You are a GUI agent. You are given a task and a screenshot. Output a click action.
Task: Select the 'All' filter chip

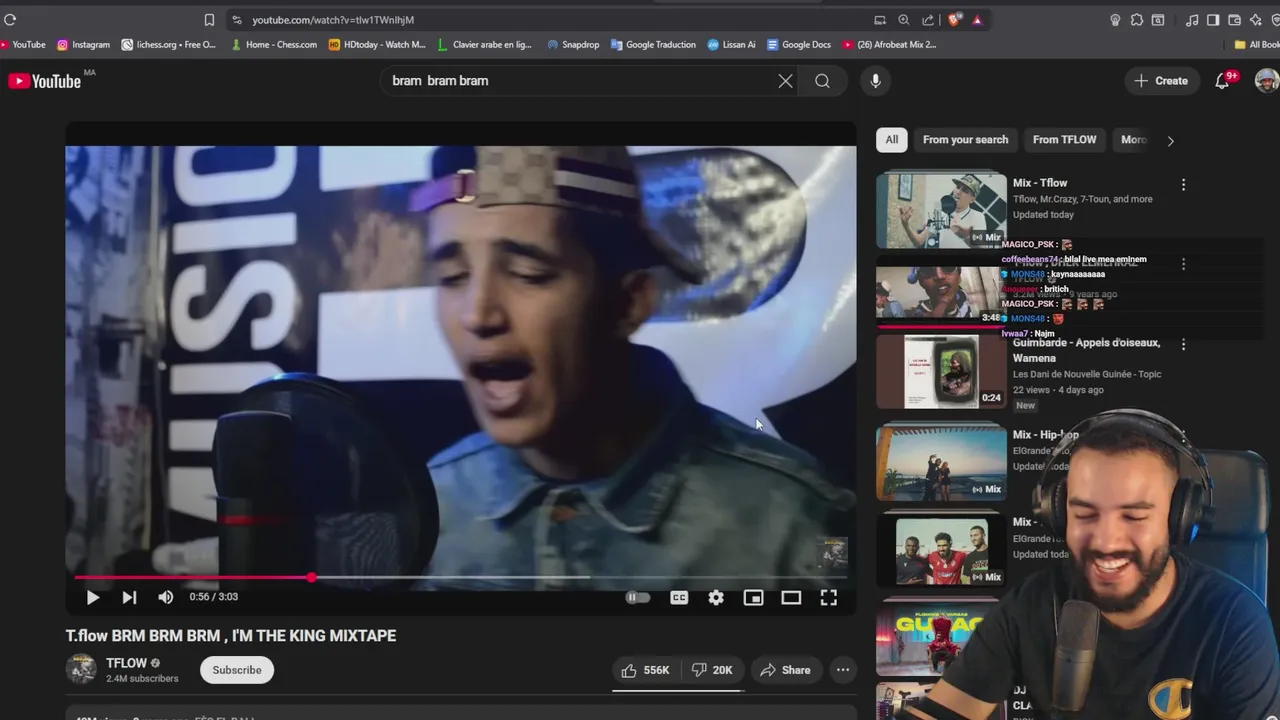[891, 140]
